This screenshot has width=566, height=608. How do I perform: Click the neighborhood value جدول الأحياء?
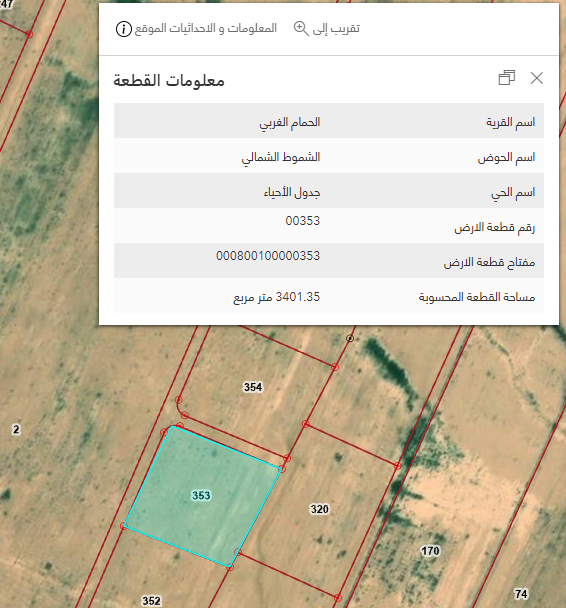point(292,192)
